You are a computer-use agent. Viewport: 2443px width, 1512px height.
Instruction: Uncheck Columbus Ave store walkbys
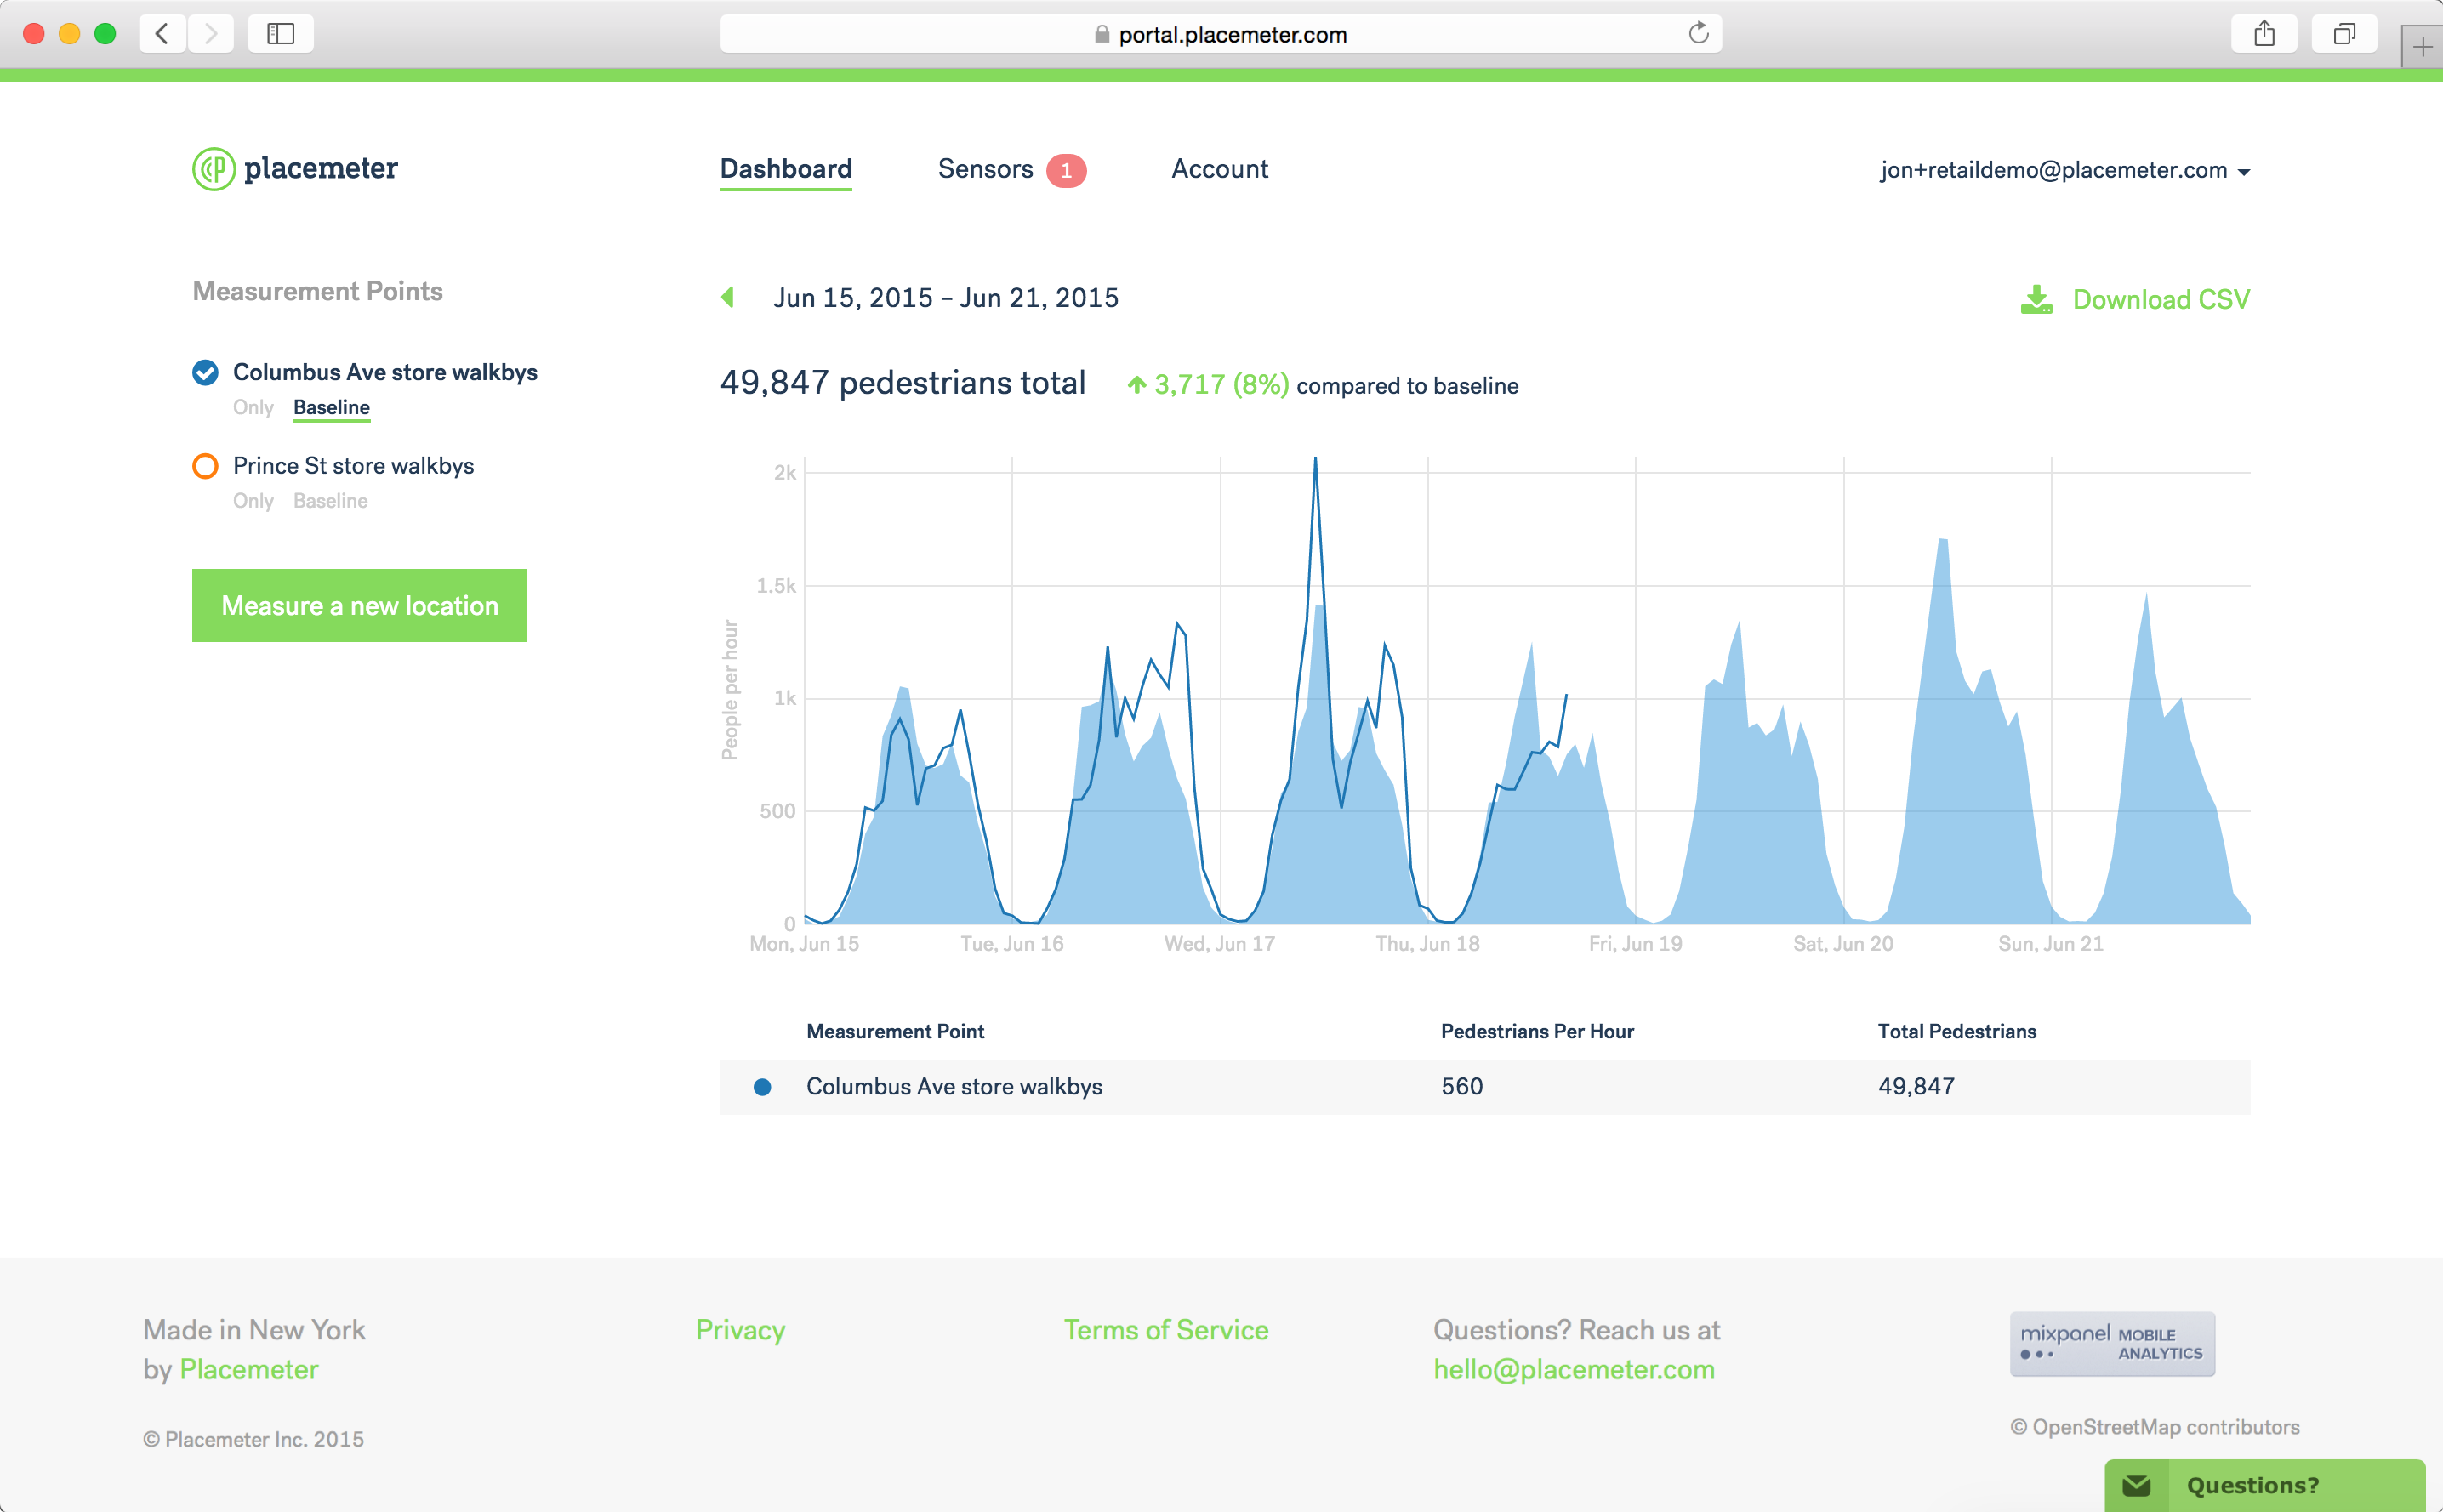pos(205,372)
